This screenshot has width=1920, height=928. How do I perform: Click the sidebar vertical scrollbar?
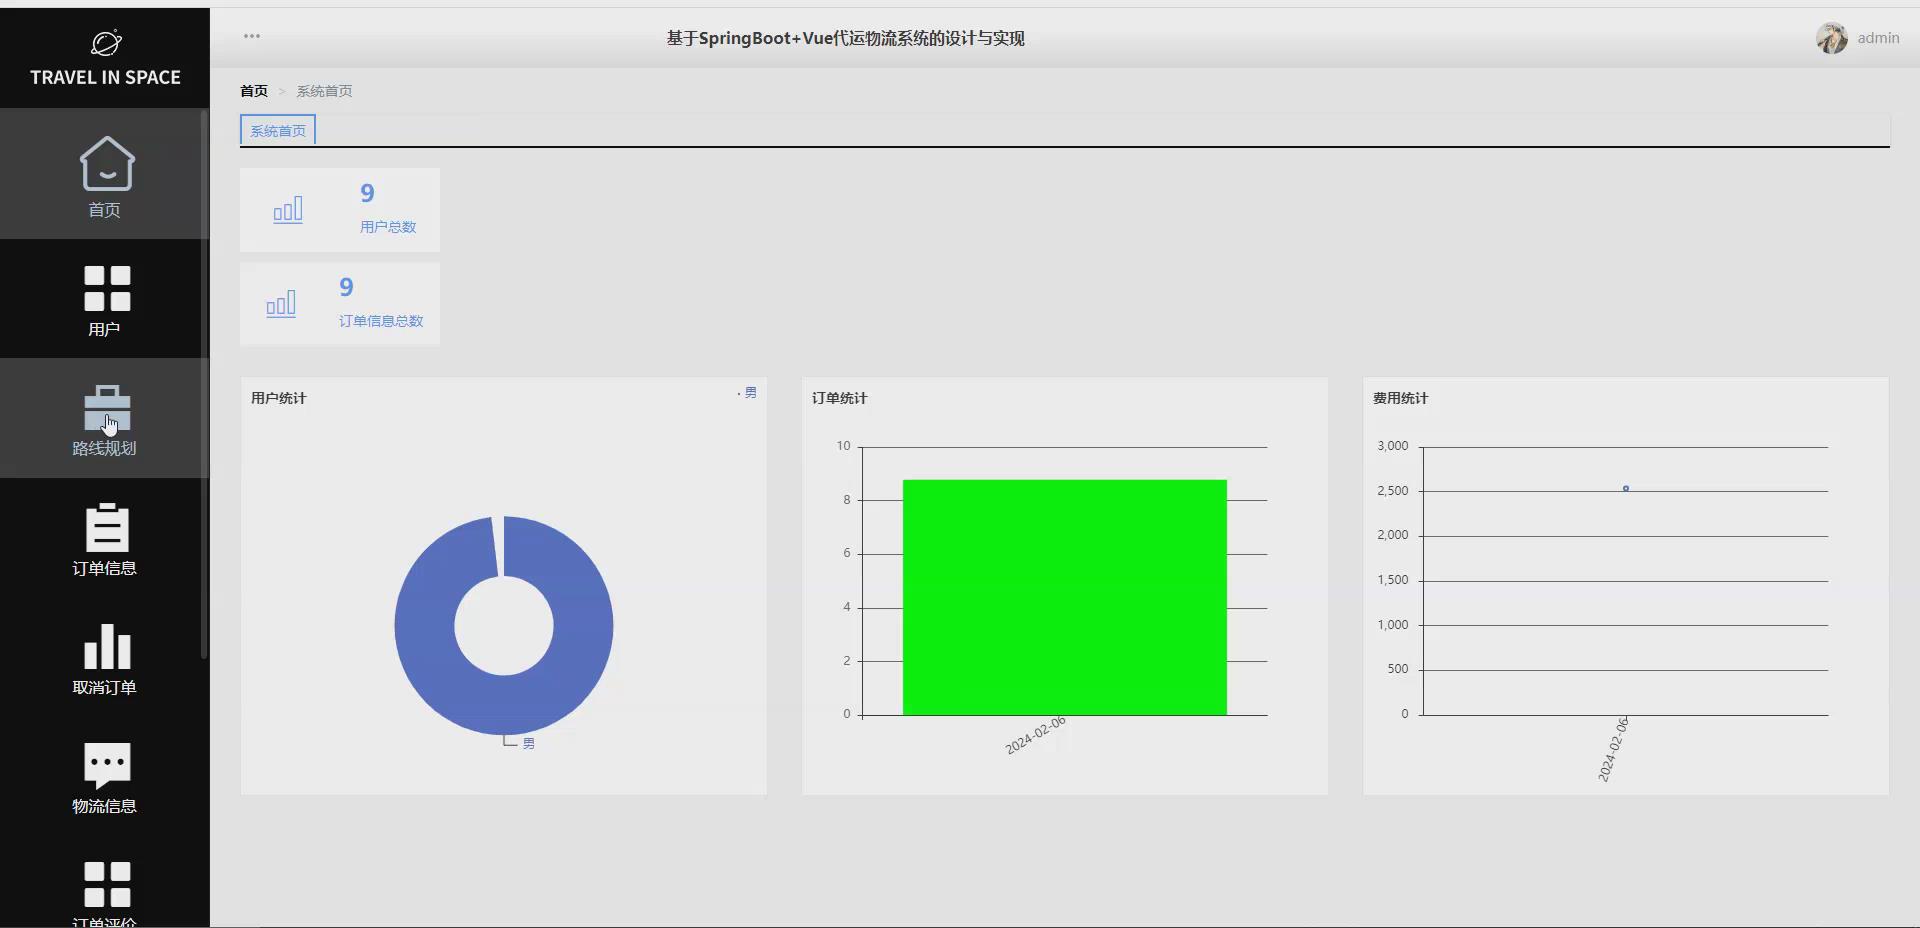click(x=204, y=384)
